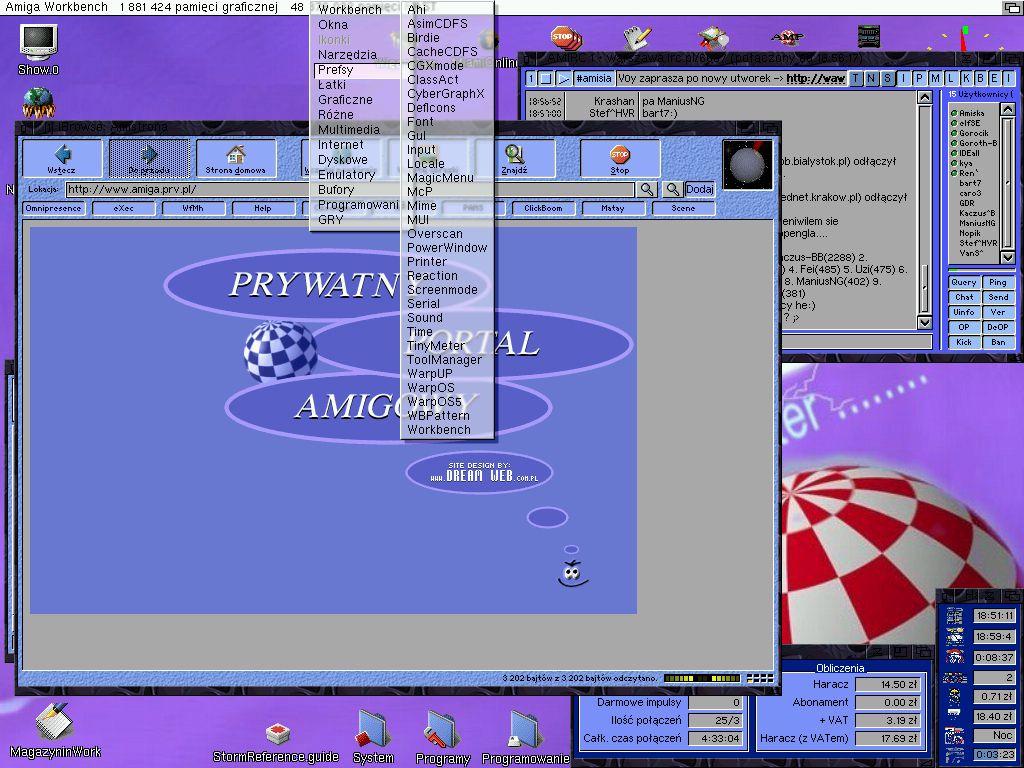Toggle AmIRC channel mode E
The height and width of the screenshot is (768, 1024).
coord(994,78)
